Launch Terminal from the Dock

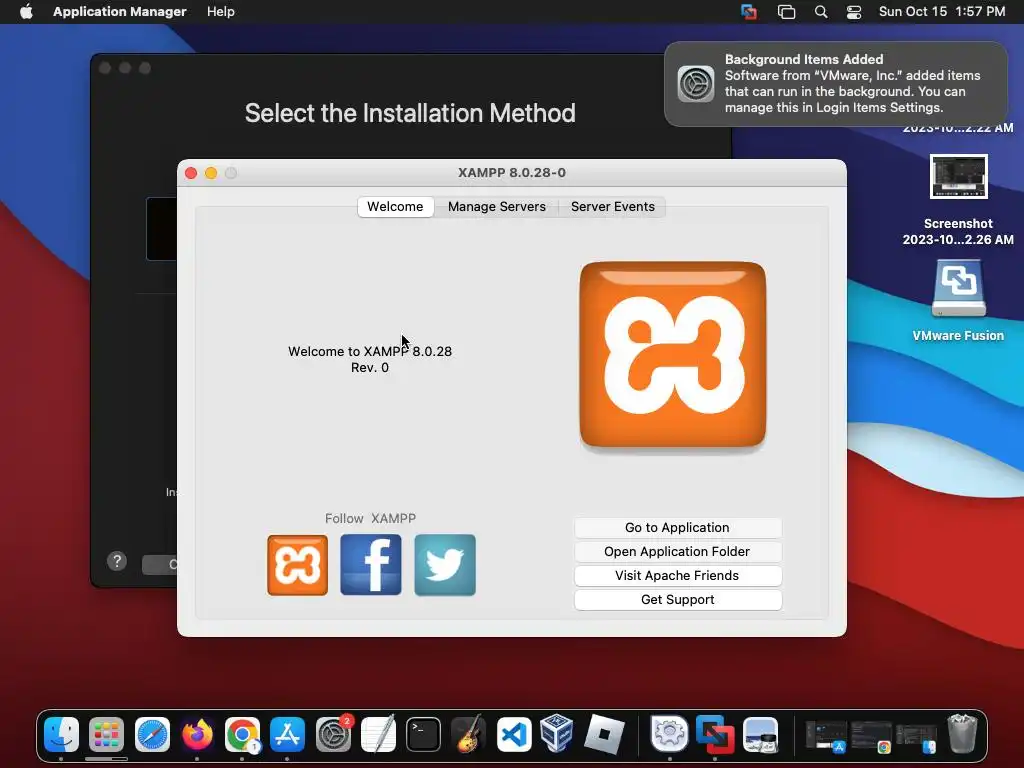coord(423,735)
